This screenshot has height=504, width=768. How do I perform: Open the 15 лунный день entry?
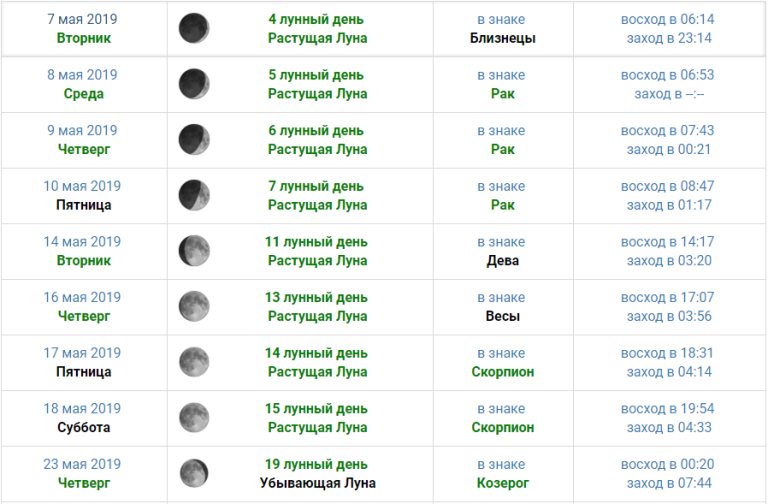click(x=317, y=409)
